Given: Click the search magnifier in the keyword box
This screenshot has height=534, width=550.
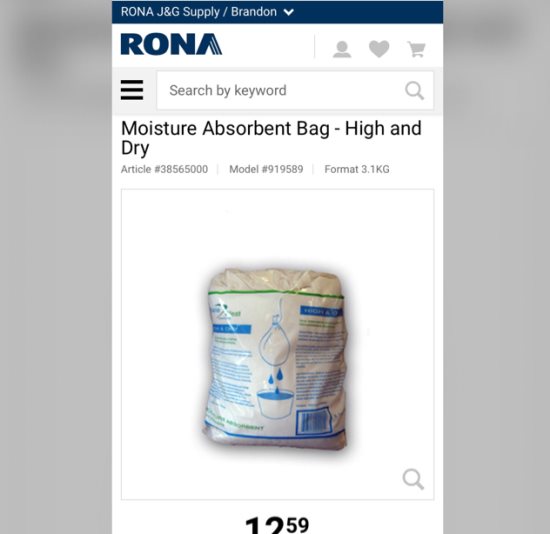Looking at the screenshot, I should [x=414, y=91].
